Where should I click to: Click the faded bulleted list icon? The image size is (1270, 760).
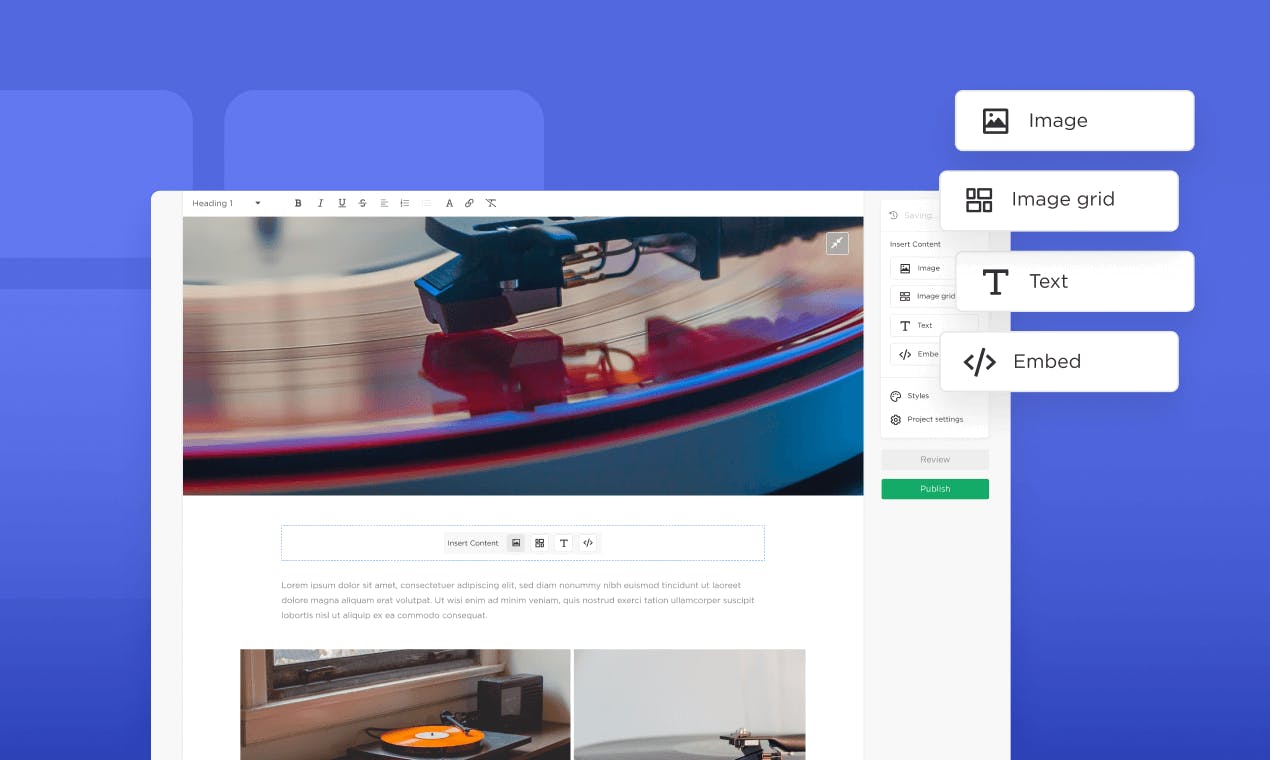pos(426,203)
